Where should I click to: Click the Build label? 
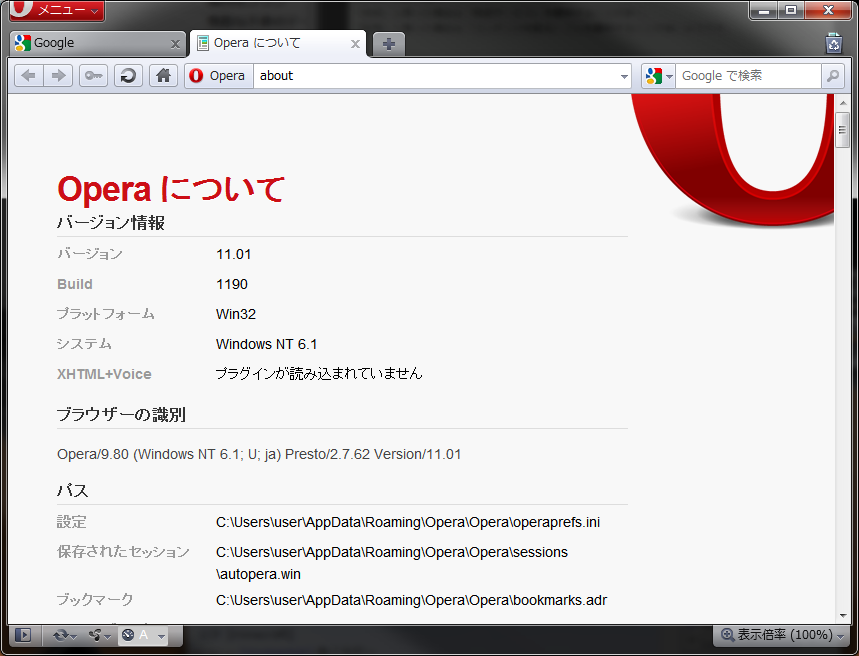pos(75,284)
